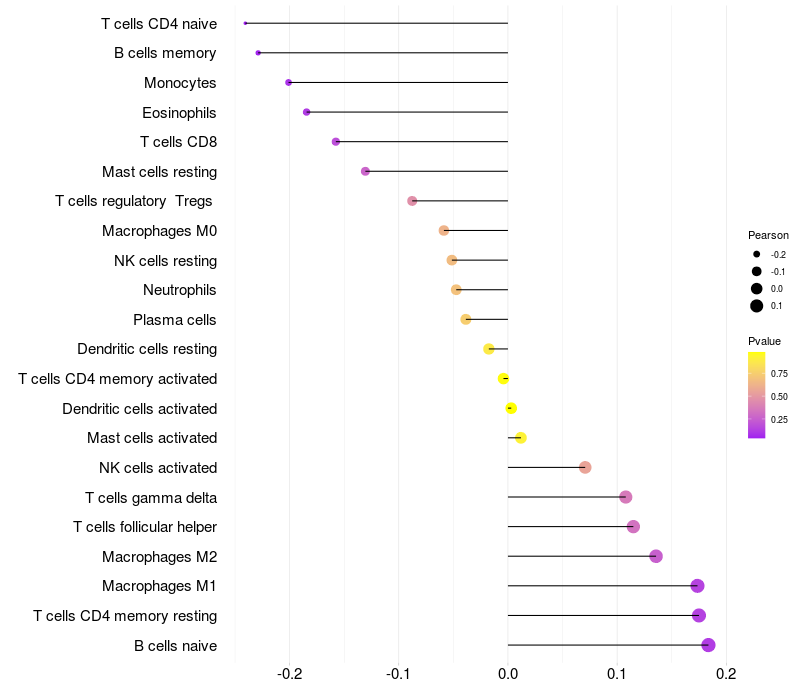Select the 'Macrophages M2' axis label
This screenshot has height=700, width=800.
[x=159, y=556]
